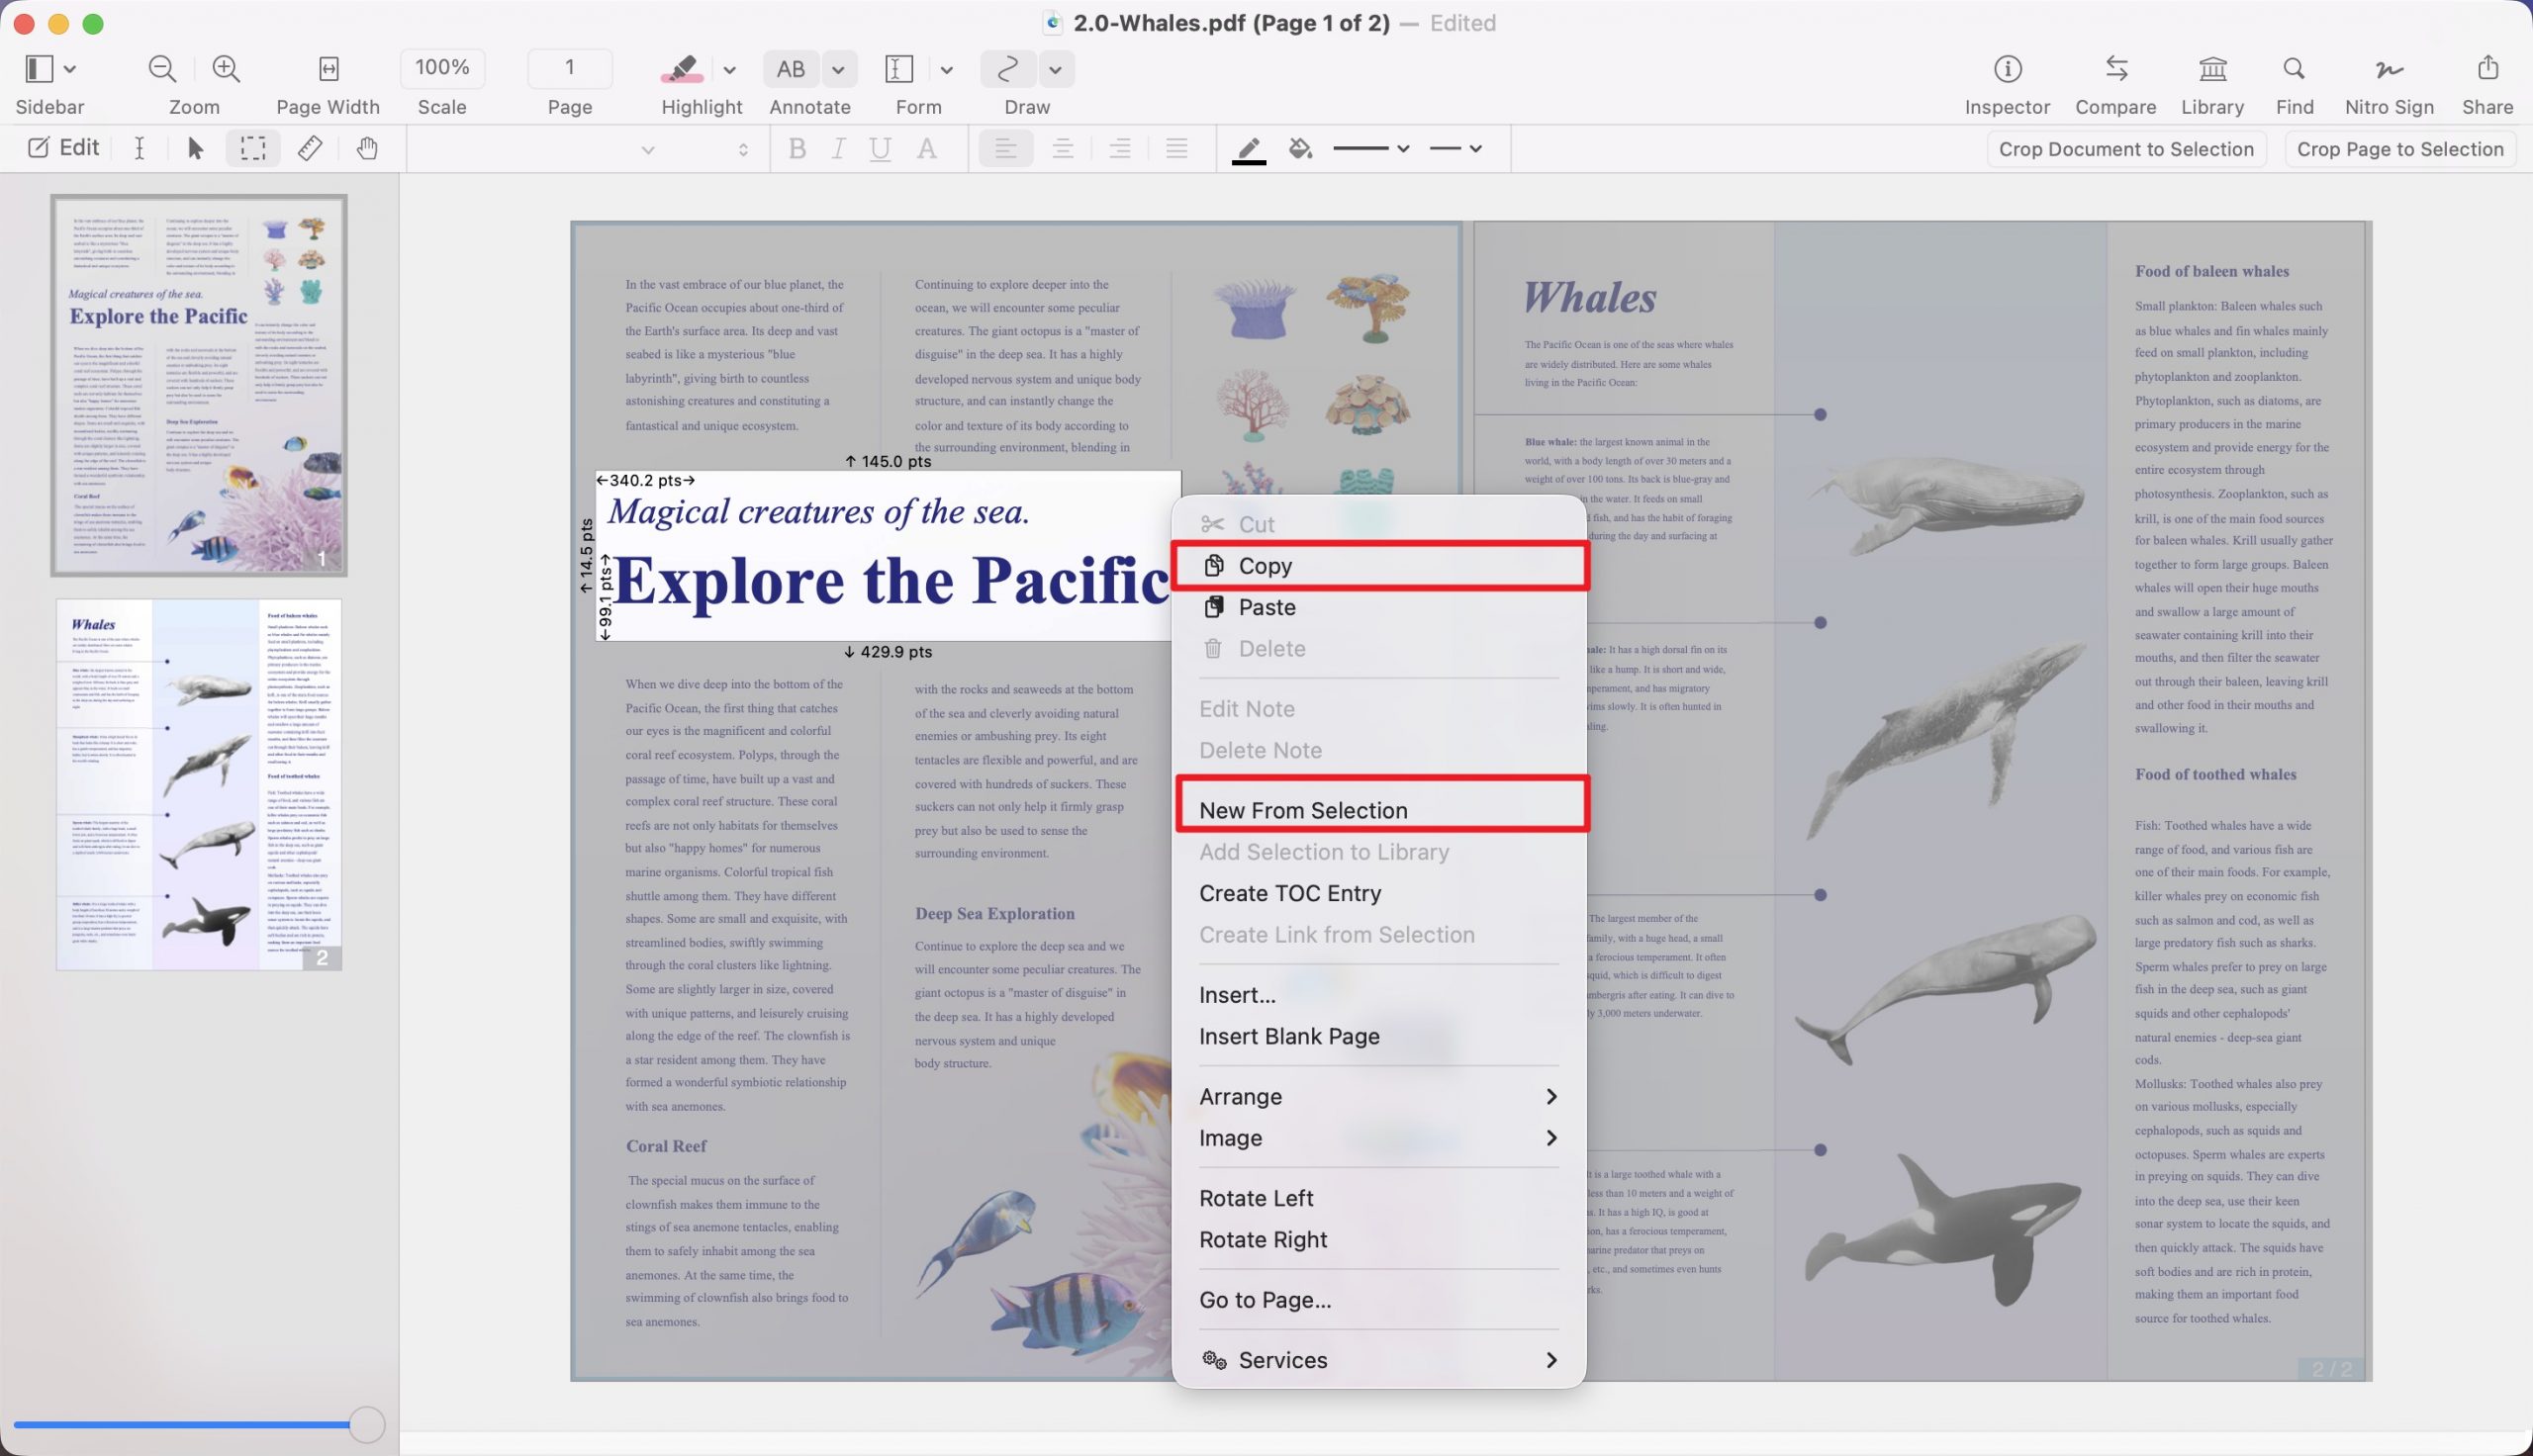Select the Highlight marker tool
The height and width of the screenshot is (1456, 2533).
coord(682,69)
